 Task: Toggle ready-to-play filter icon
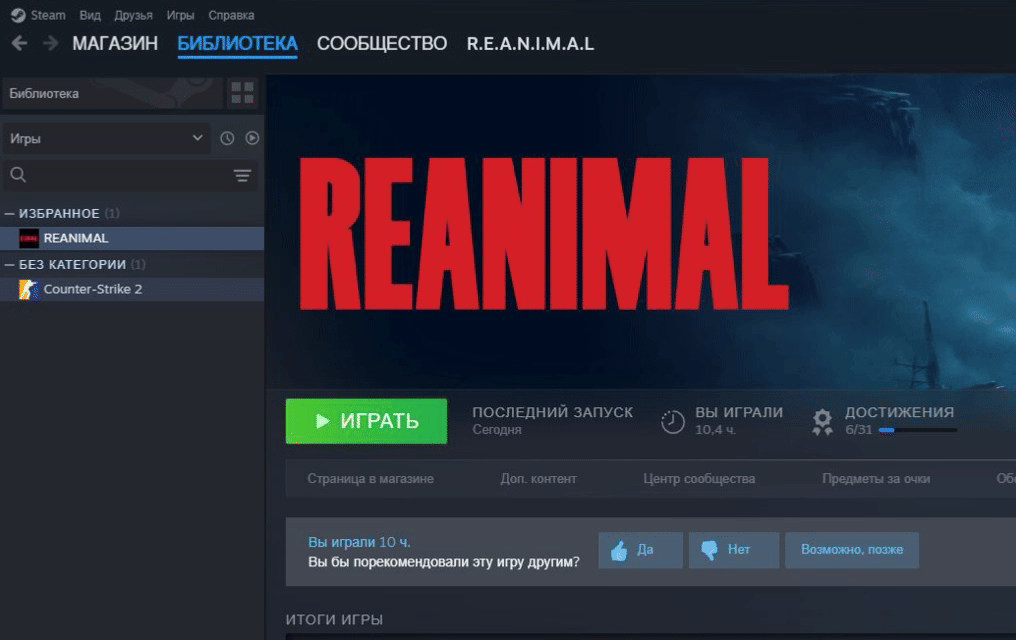click(x=252, y=138)
